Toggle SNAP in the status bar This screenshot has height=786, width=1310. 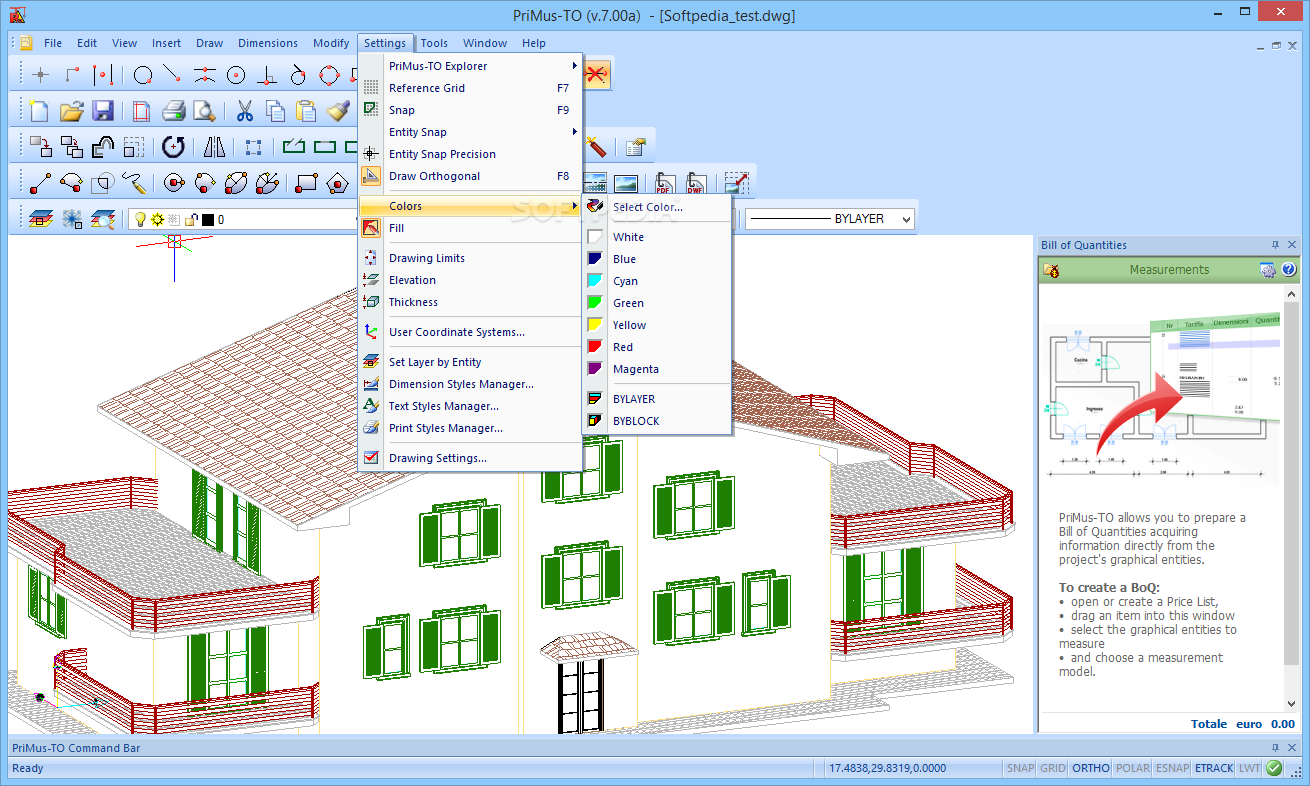pos(1020,768)
